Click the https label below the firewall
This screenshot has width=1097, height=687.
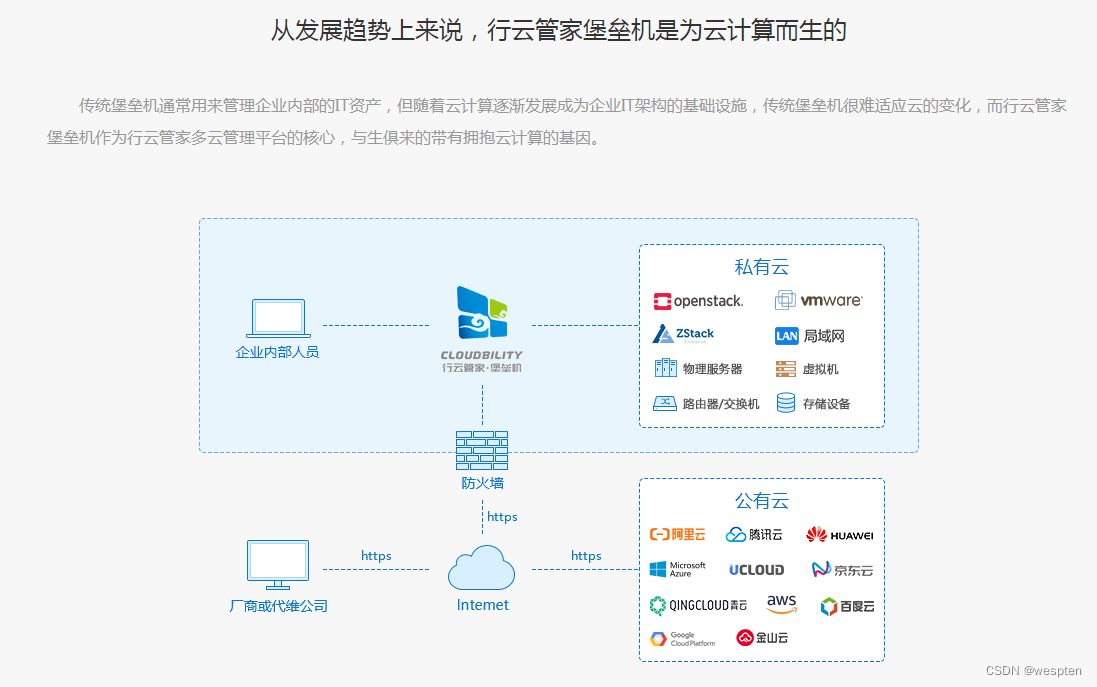pyautogui.click(x=502, y=517)
